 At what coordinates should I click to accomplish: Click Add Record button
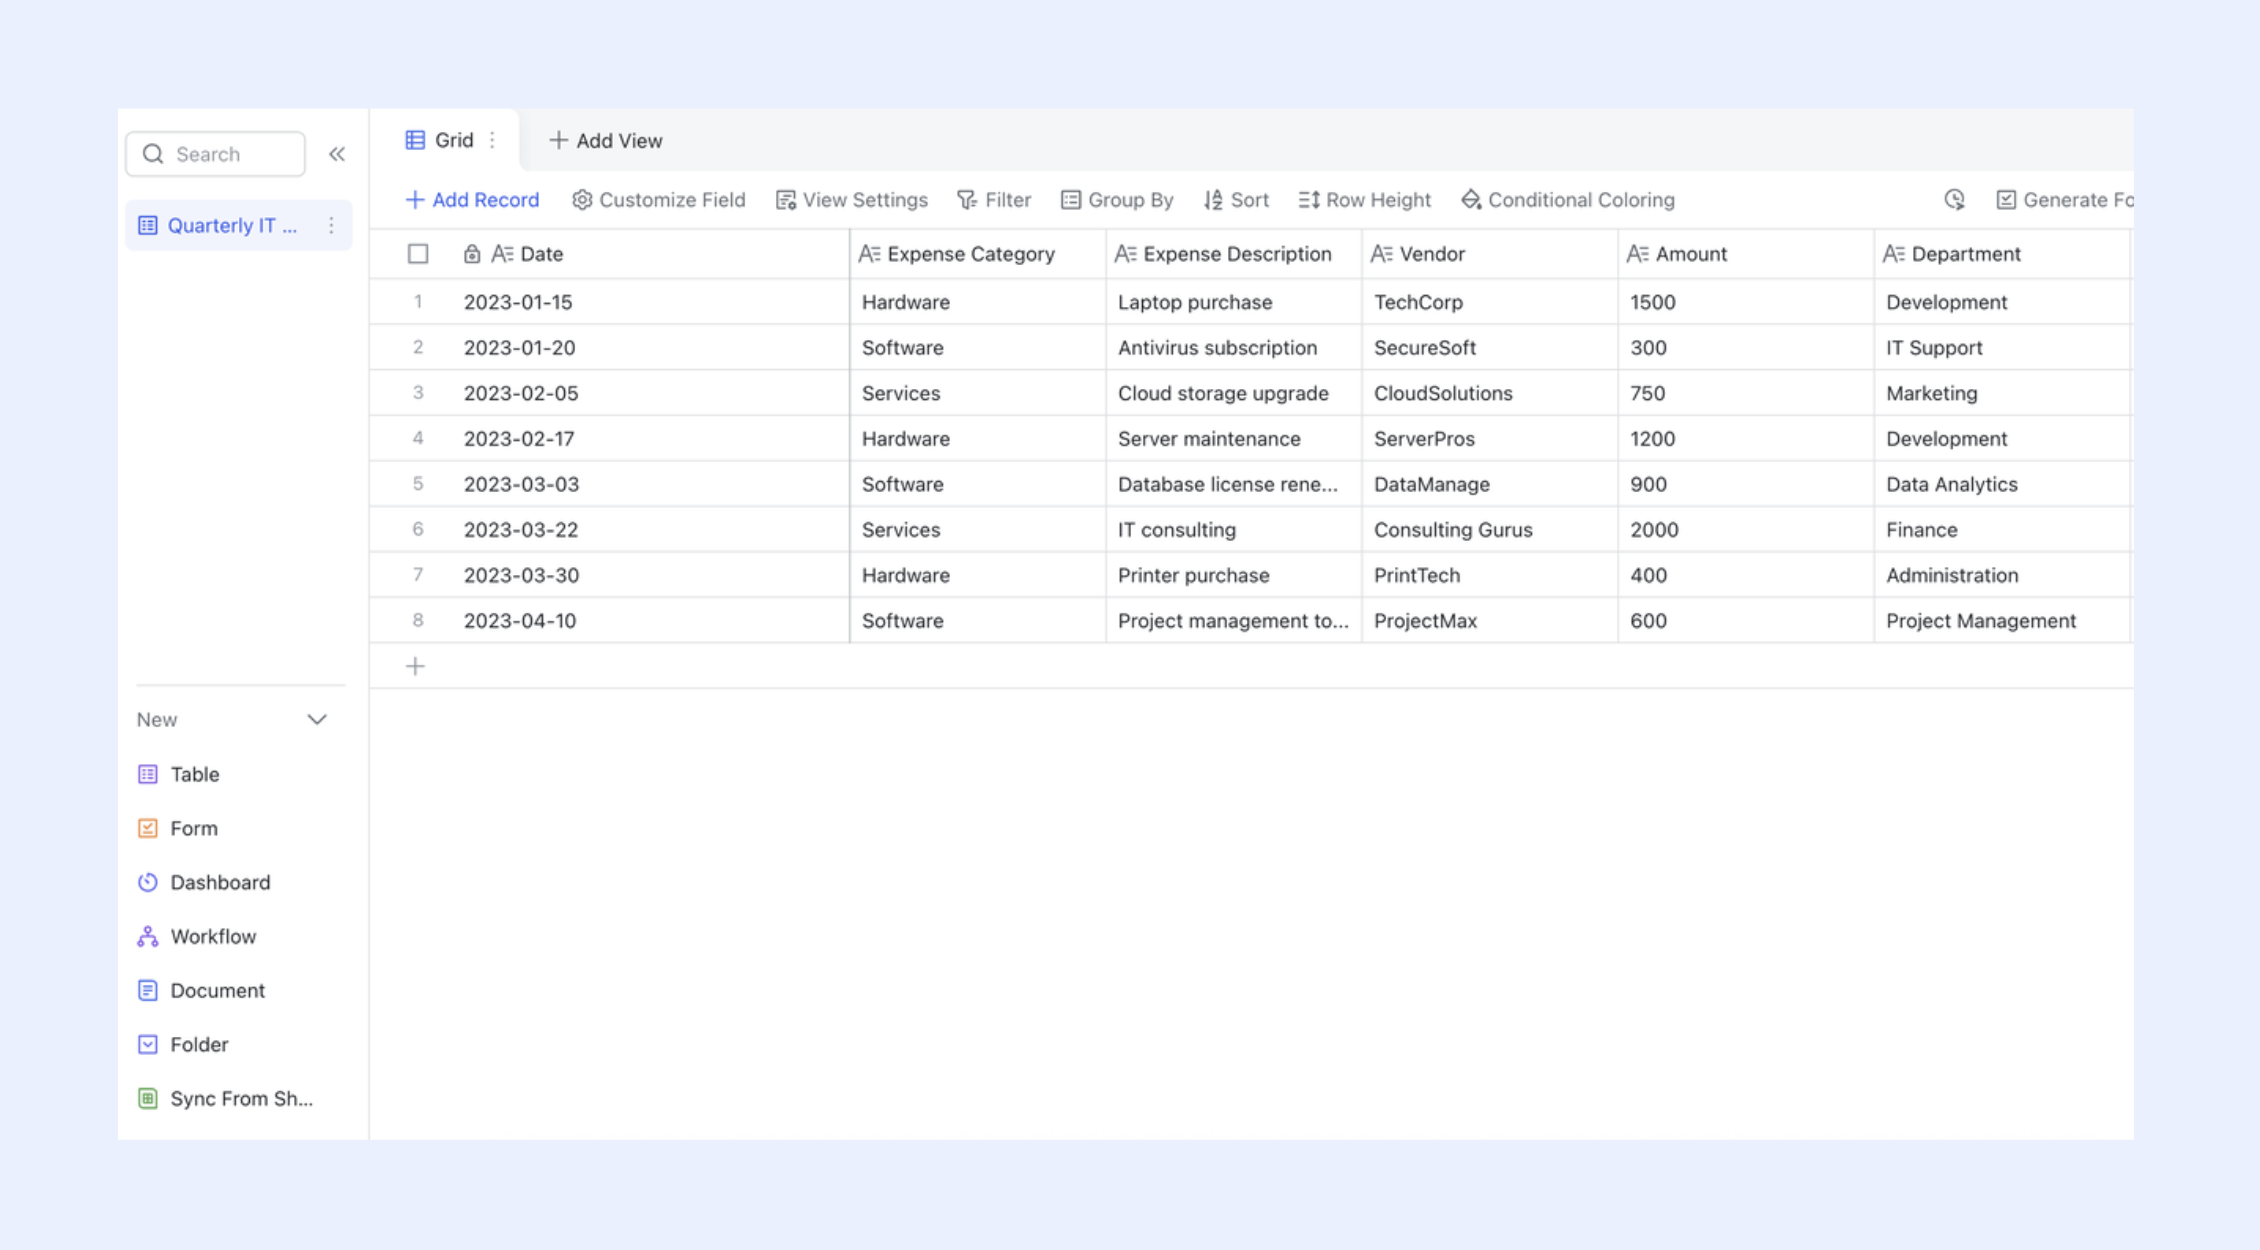click(x=472, y=200)
